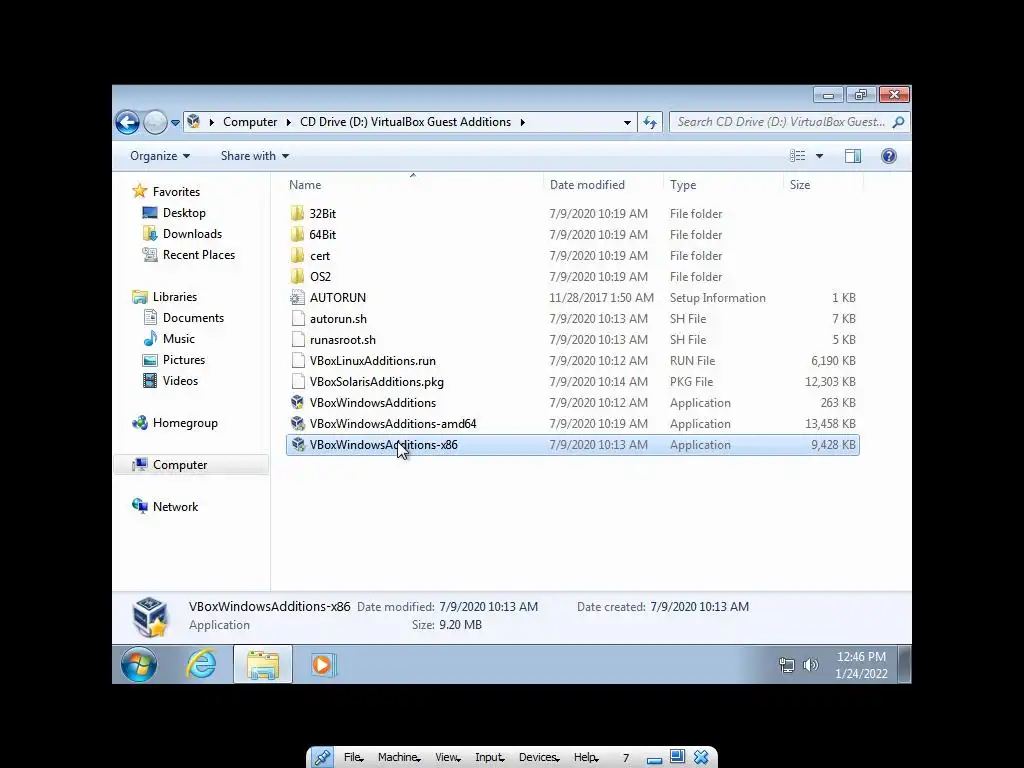Open Libraries in the navigation pane
The width and height of the screenshot is (1024, 768).
point(175,296)
